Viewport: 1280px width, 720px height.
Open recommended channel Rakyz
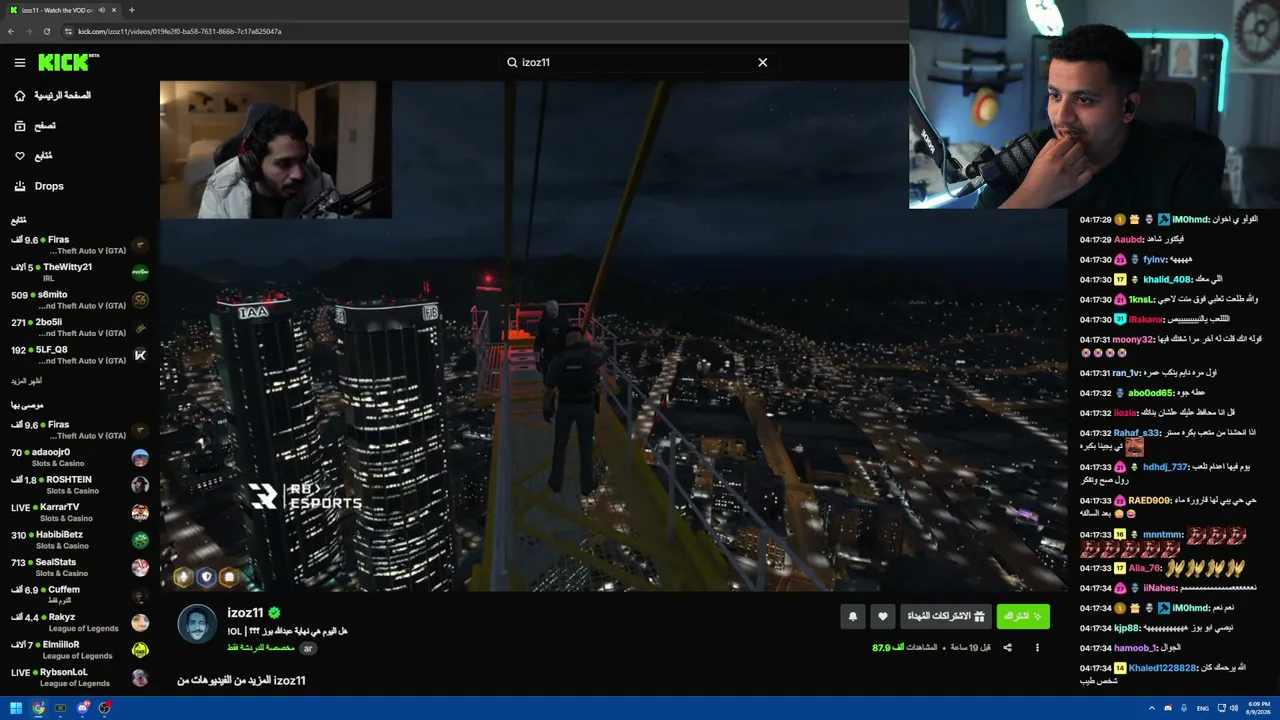(80, 622)
